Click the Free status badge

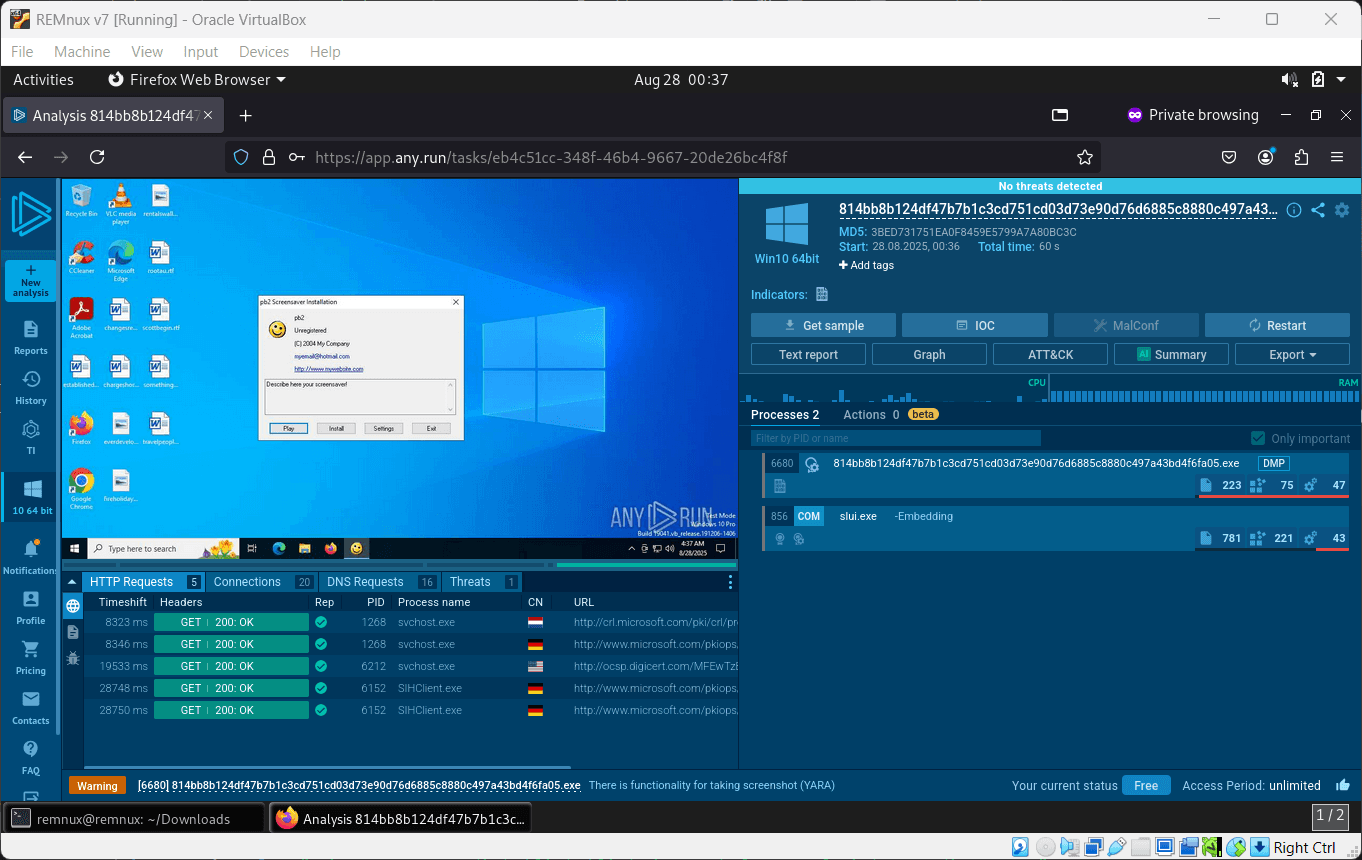1146,785
